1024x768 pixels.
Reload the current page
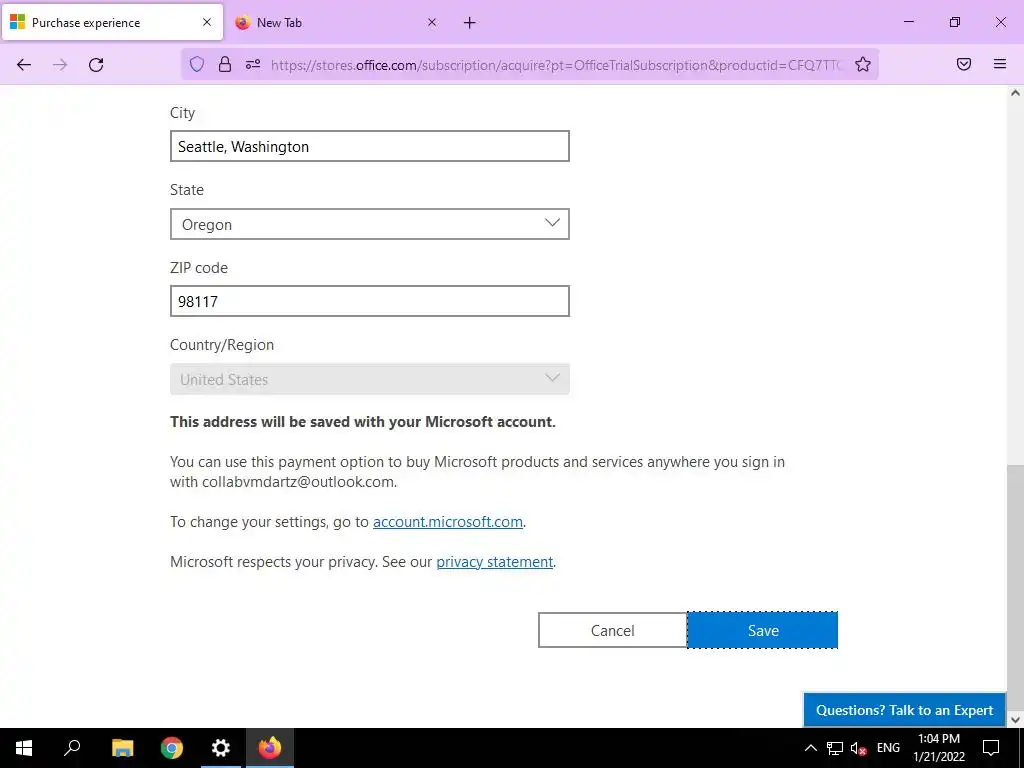point(96,65)
